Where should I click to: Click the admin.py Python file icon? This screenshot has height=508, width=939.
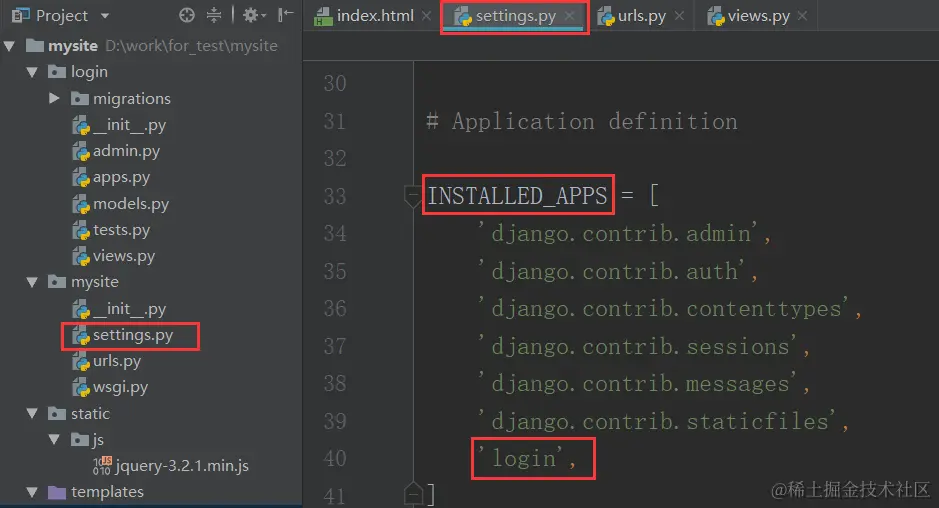tap(81, 152)
